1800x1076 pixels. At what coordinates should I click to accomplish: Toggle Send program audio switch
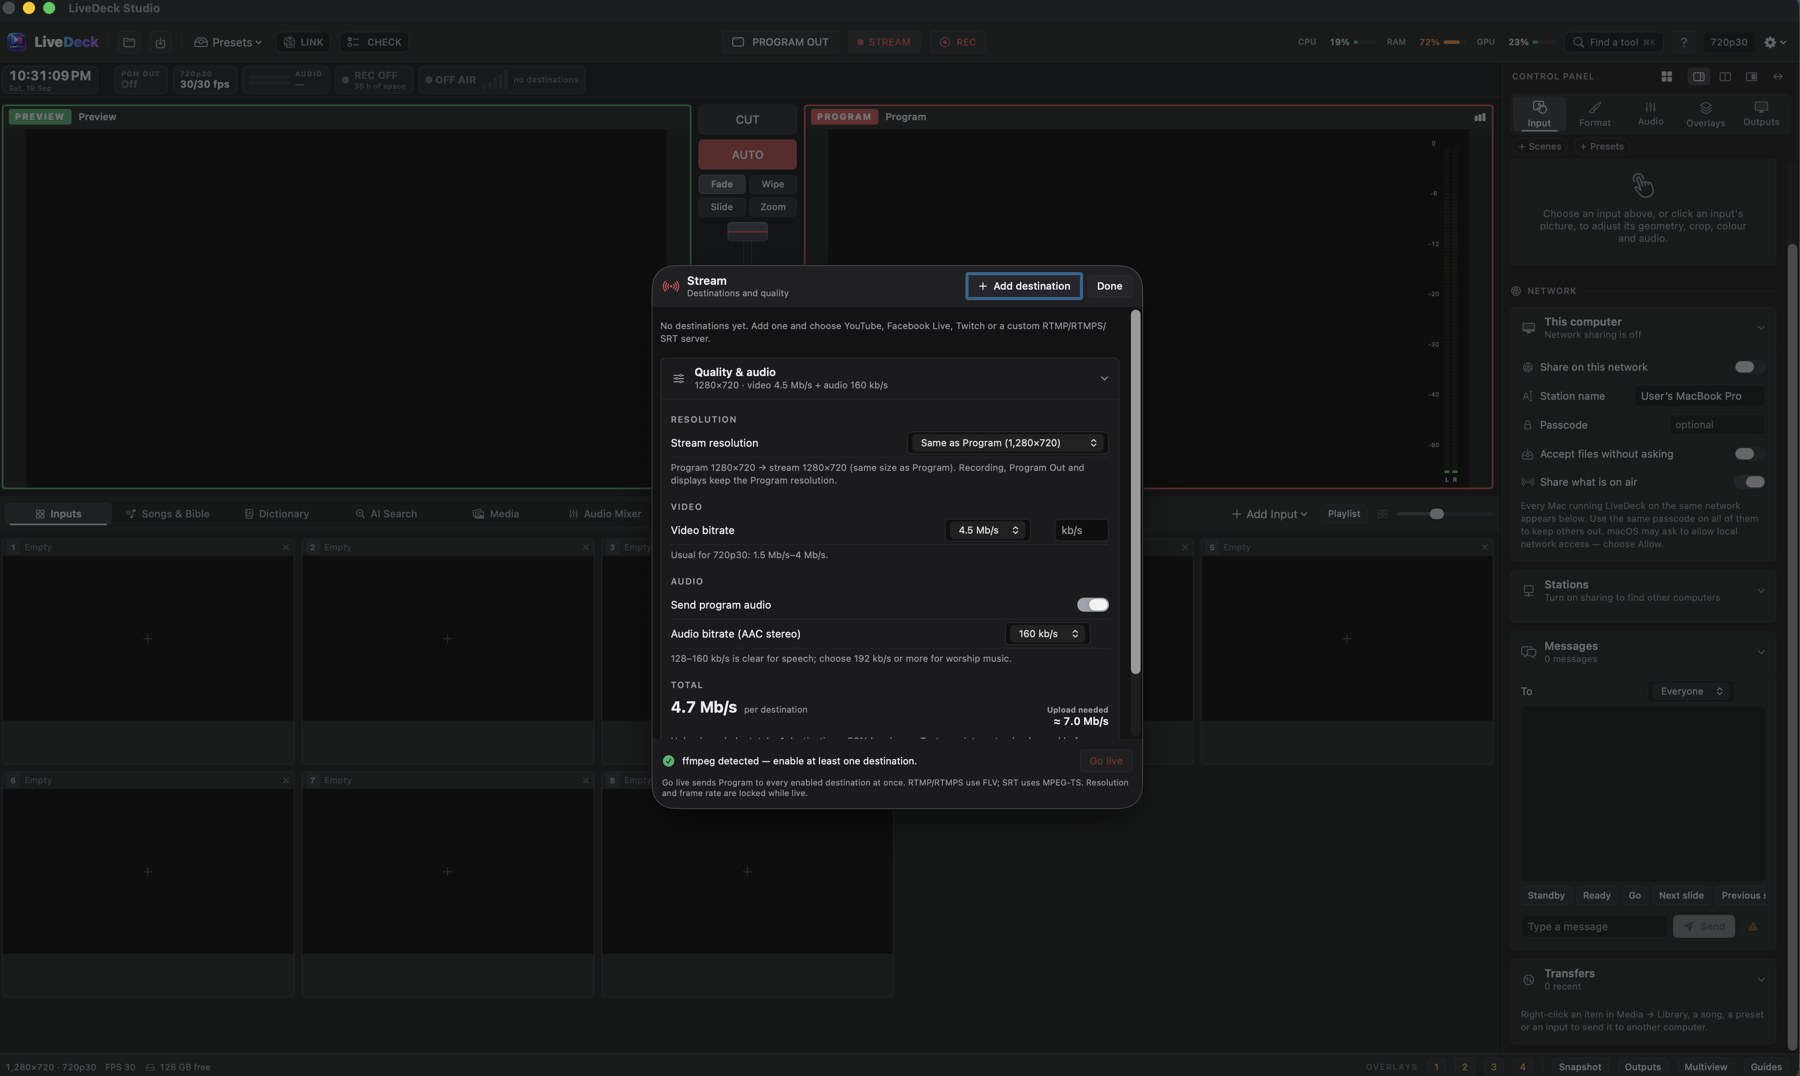[x=1092, y=605]
